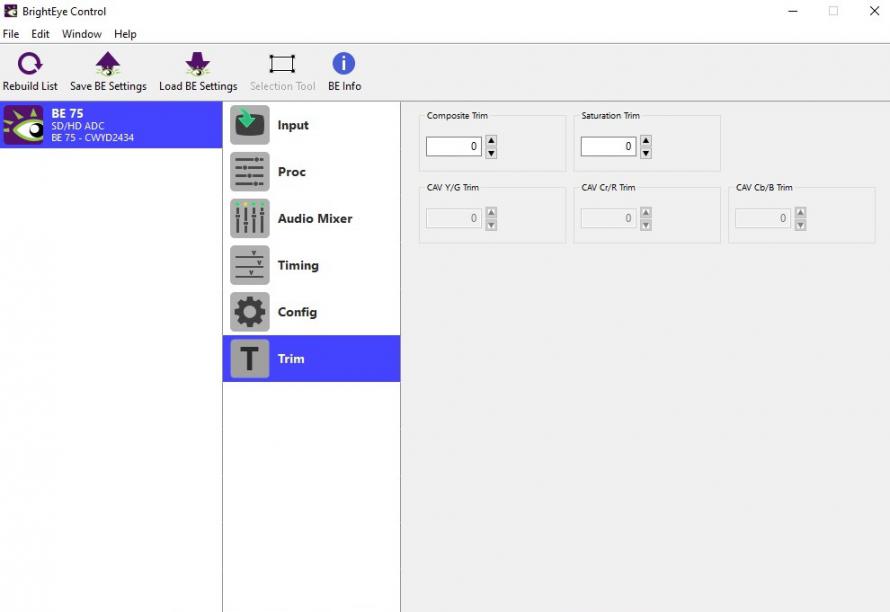Screen dimensions: 890x612
Task: Switch to the Proc tab label
Action: point(292,171)
